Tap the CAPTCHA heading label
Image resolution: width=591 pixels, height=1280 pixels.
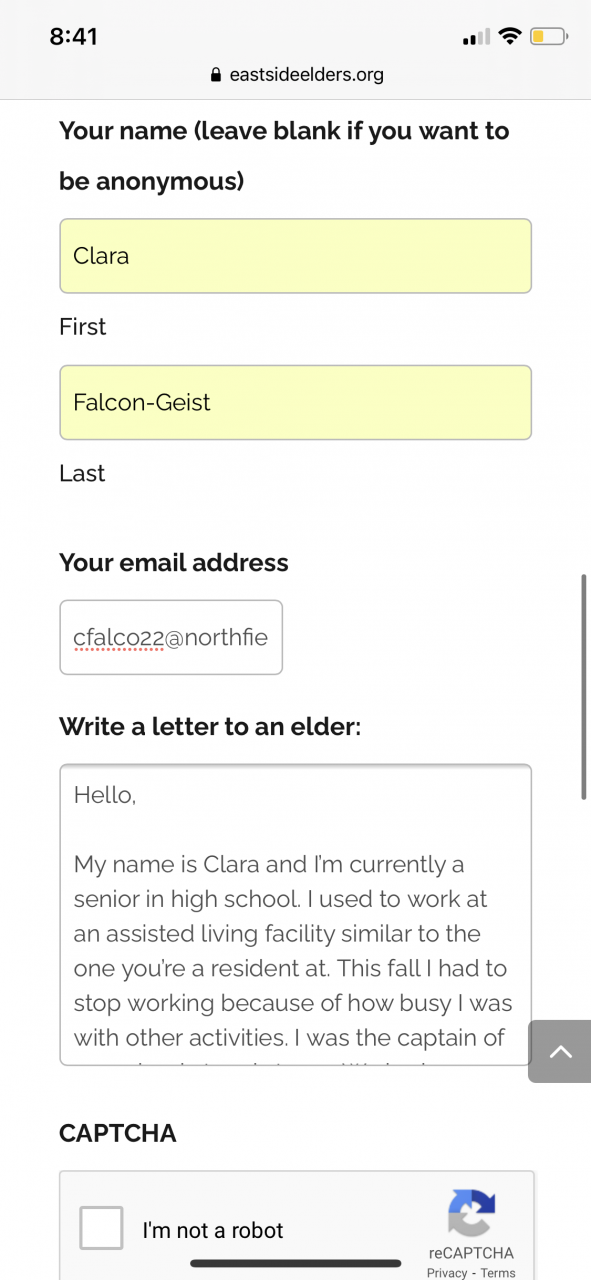point(118,1133)
